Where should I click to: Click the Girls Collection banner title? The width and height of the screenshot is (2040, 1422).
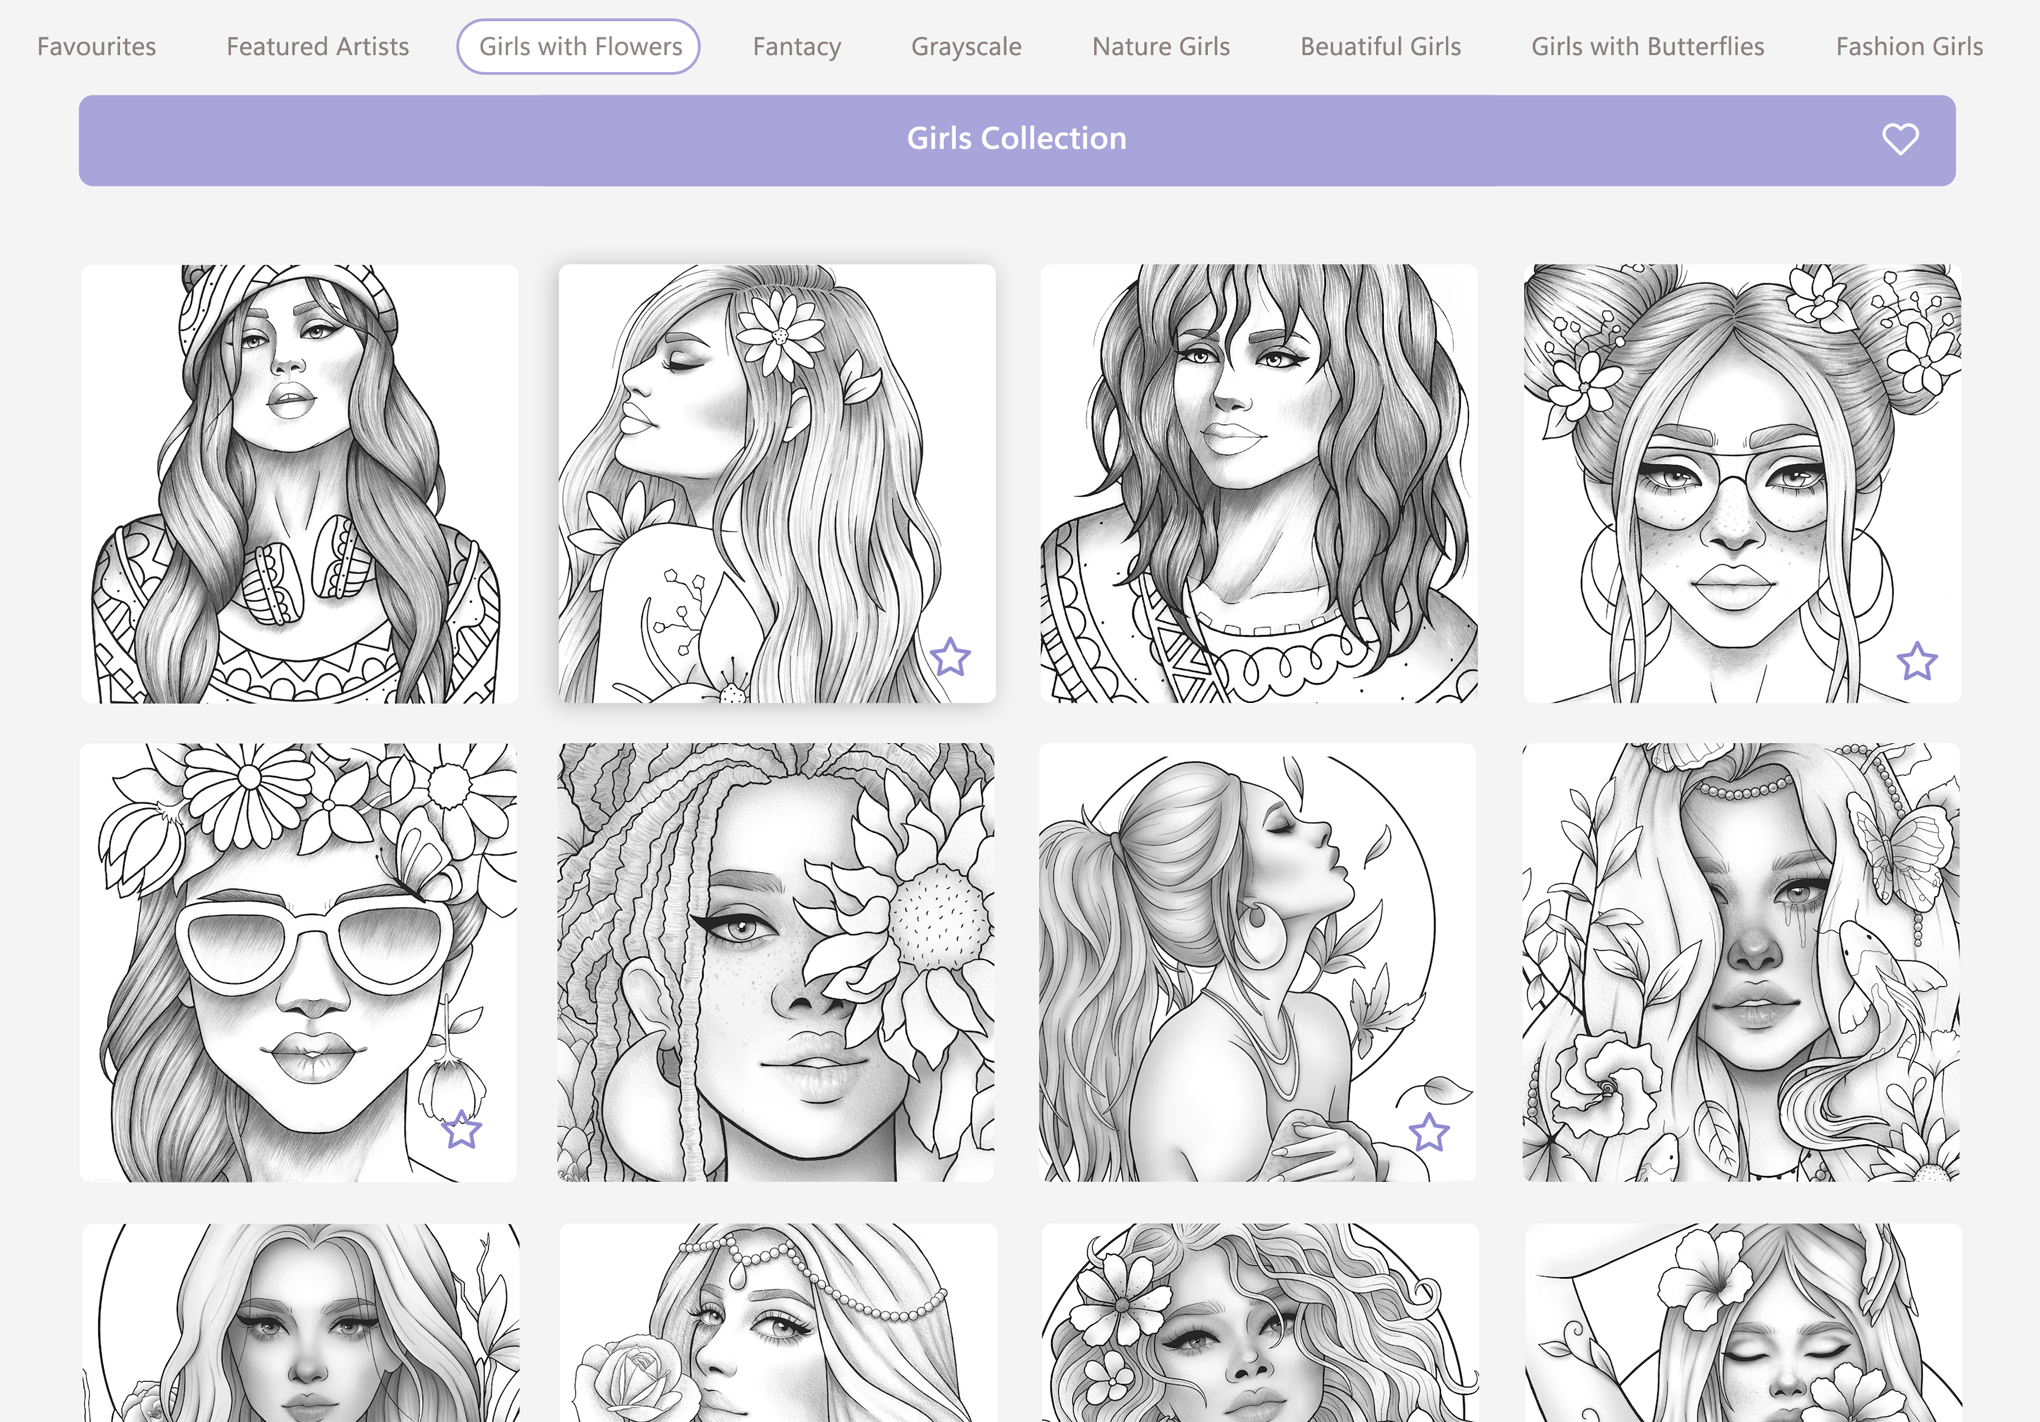pos(1016,138)
